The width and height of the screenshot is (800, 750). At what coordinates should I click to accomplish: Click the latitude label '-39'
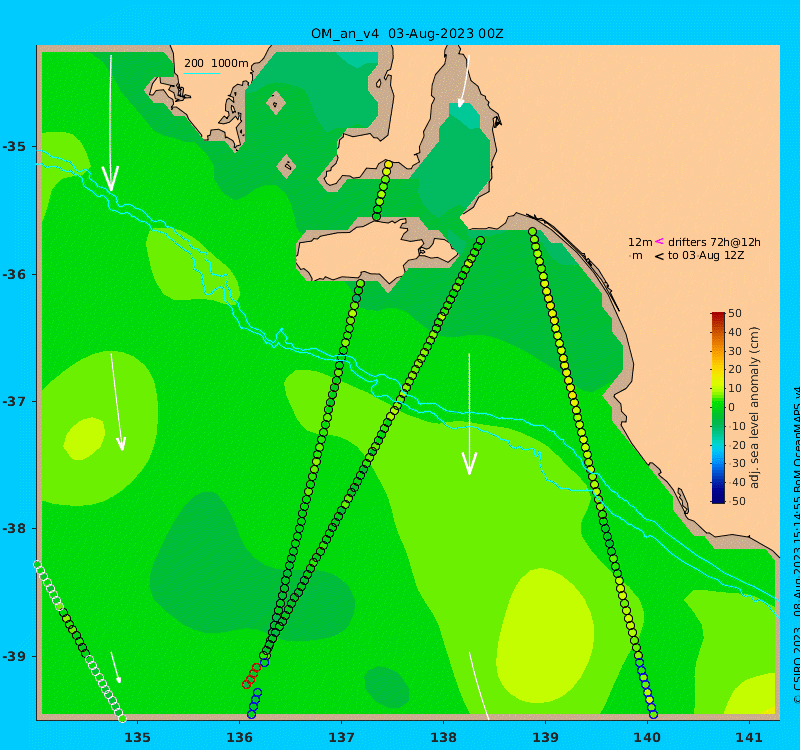tap(14, 656)
